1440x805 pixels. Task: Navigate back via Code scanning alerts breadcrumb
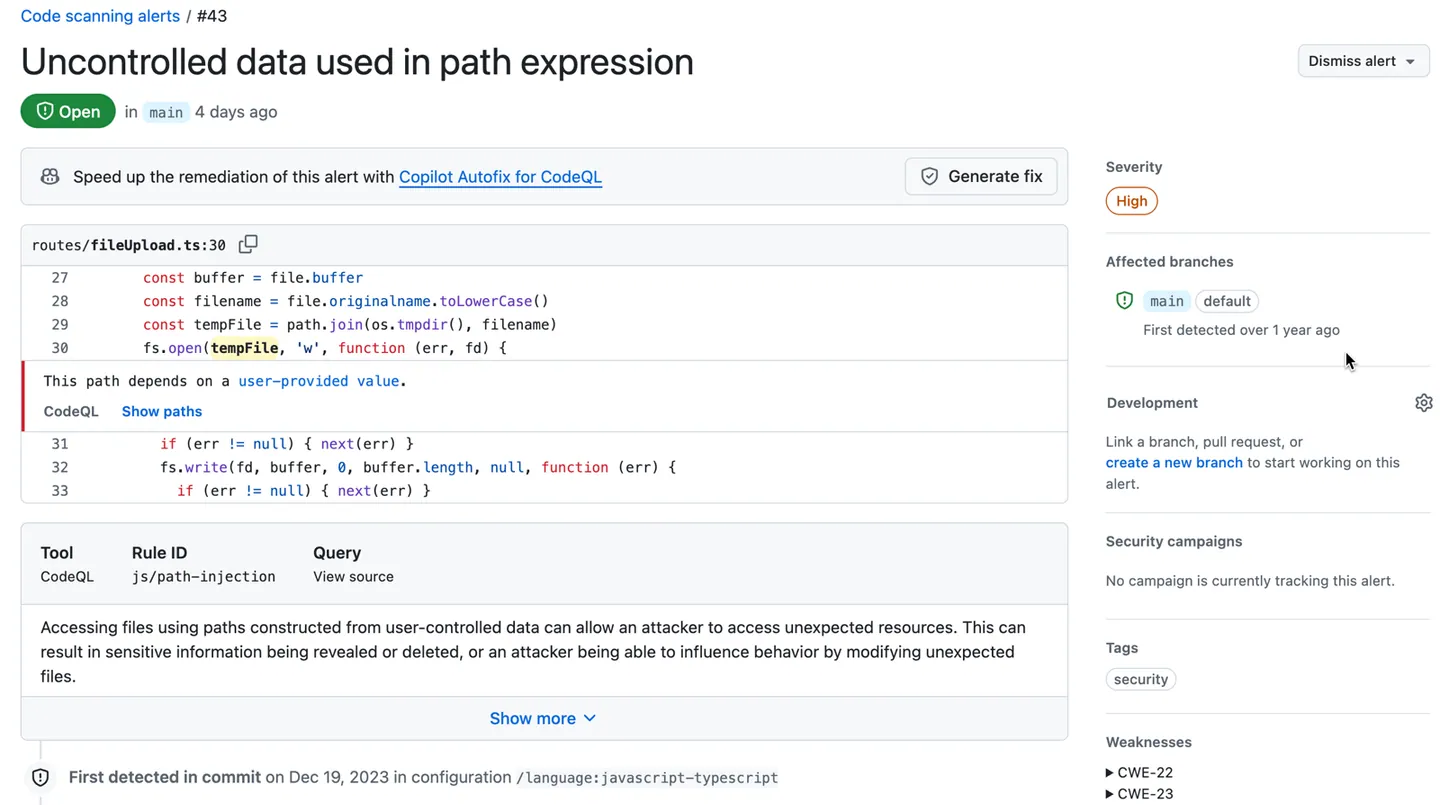tap(100, 15)
